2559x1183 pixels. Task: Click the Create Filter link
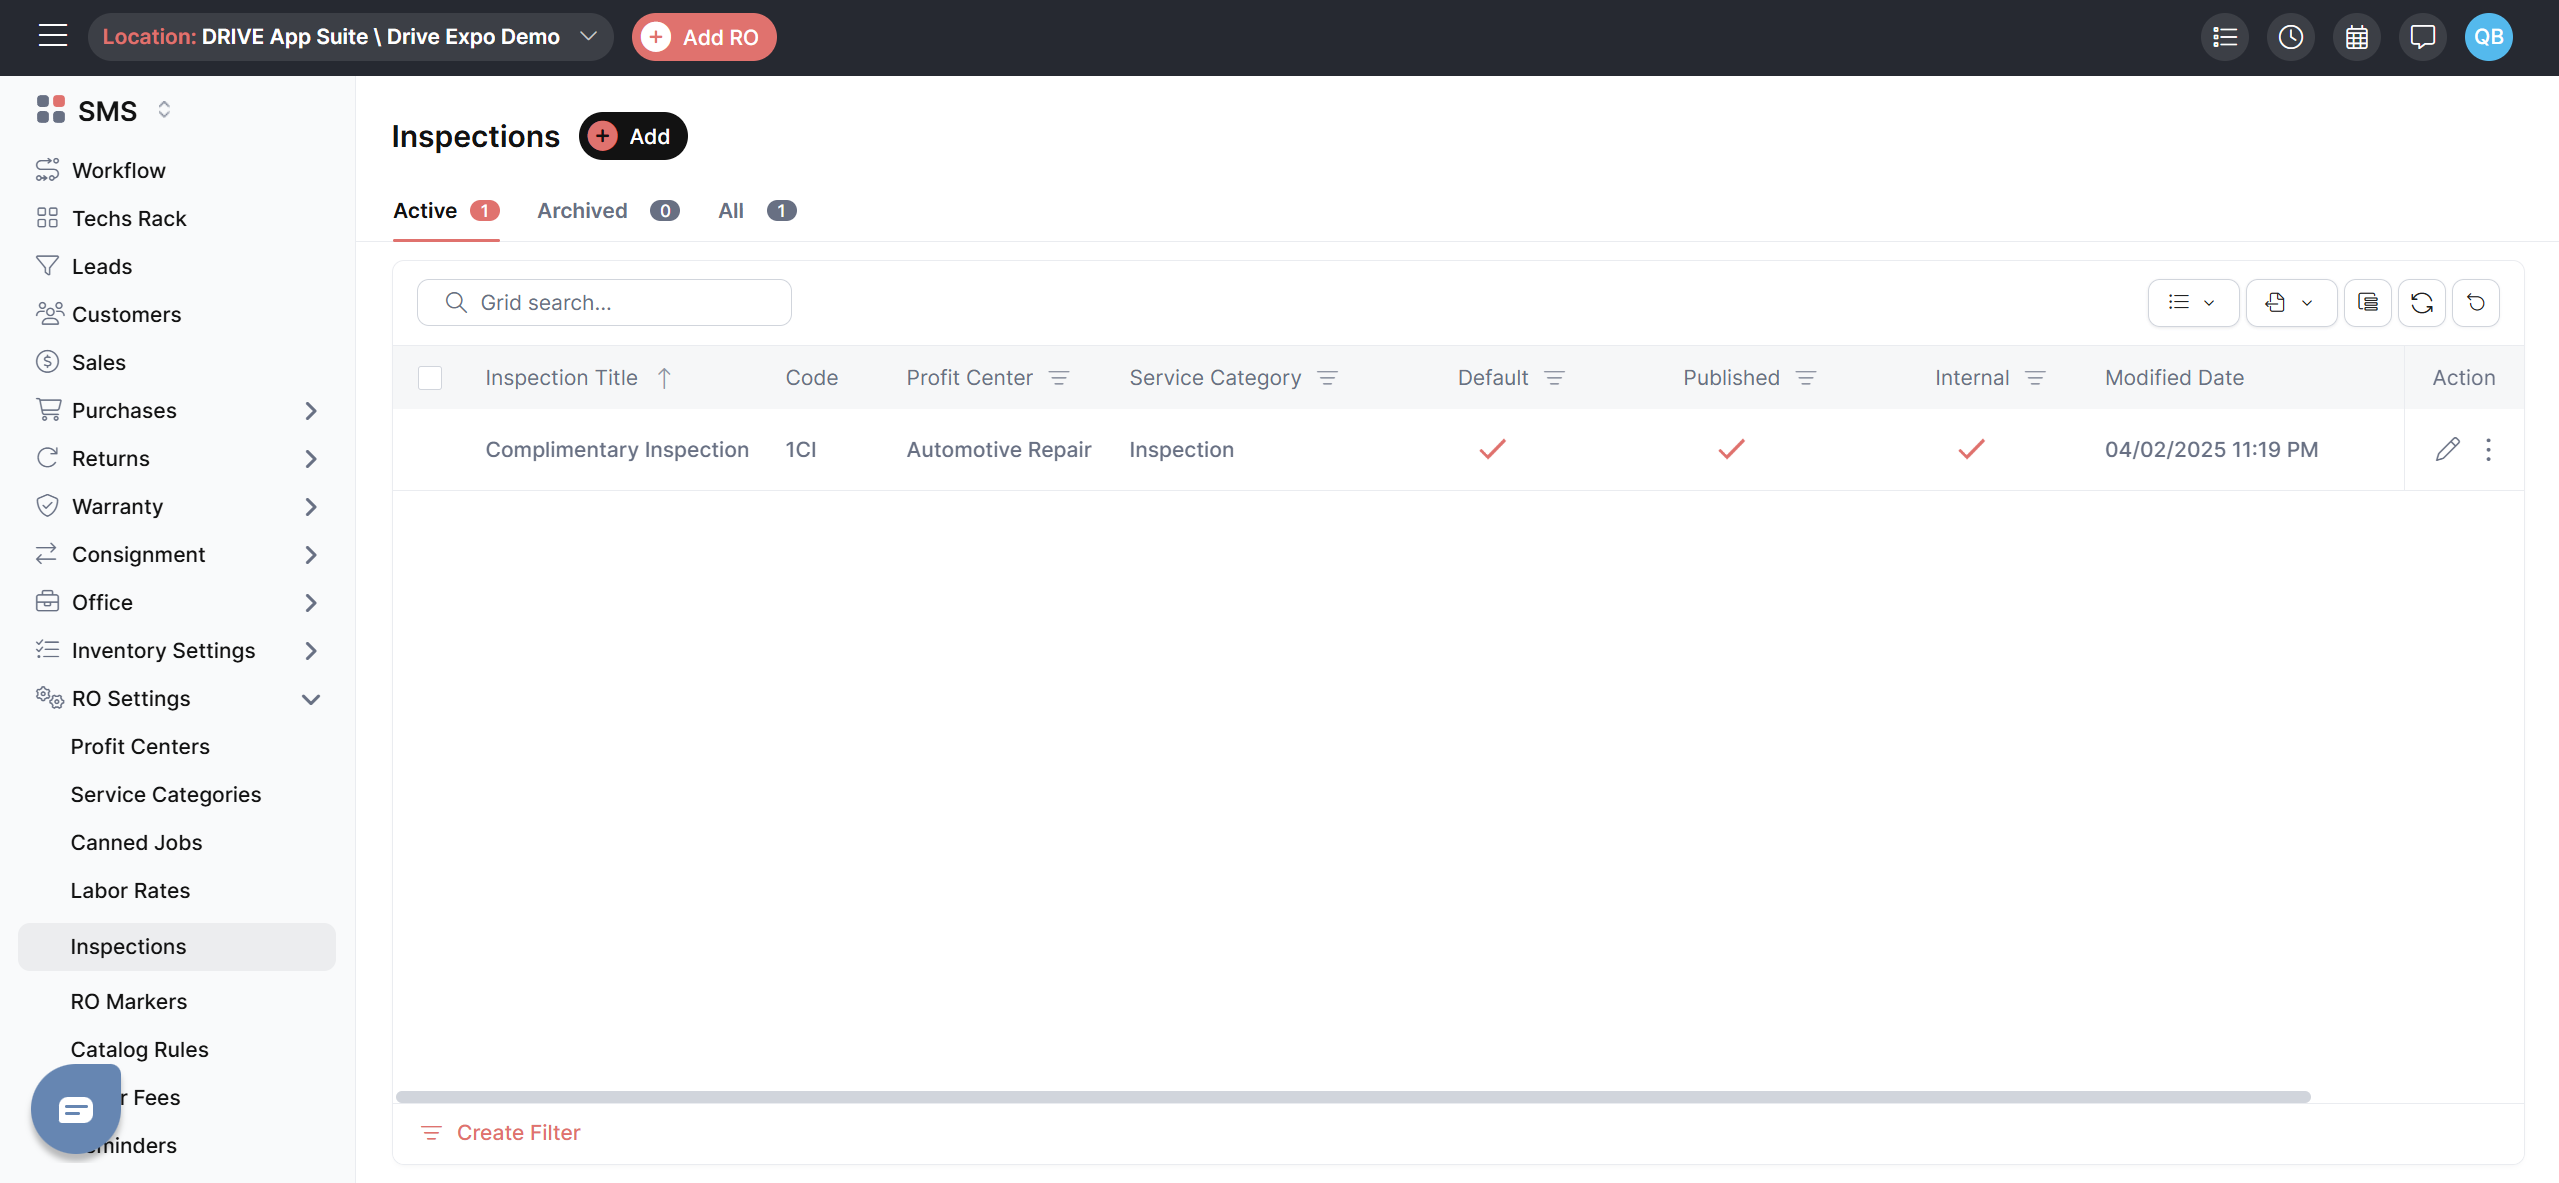(517, 1132)
